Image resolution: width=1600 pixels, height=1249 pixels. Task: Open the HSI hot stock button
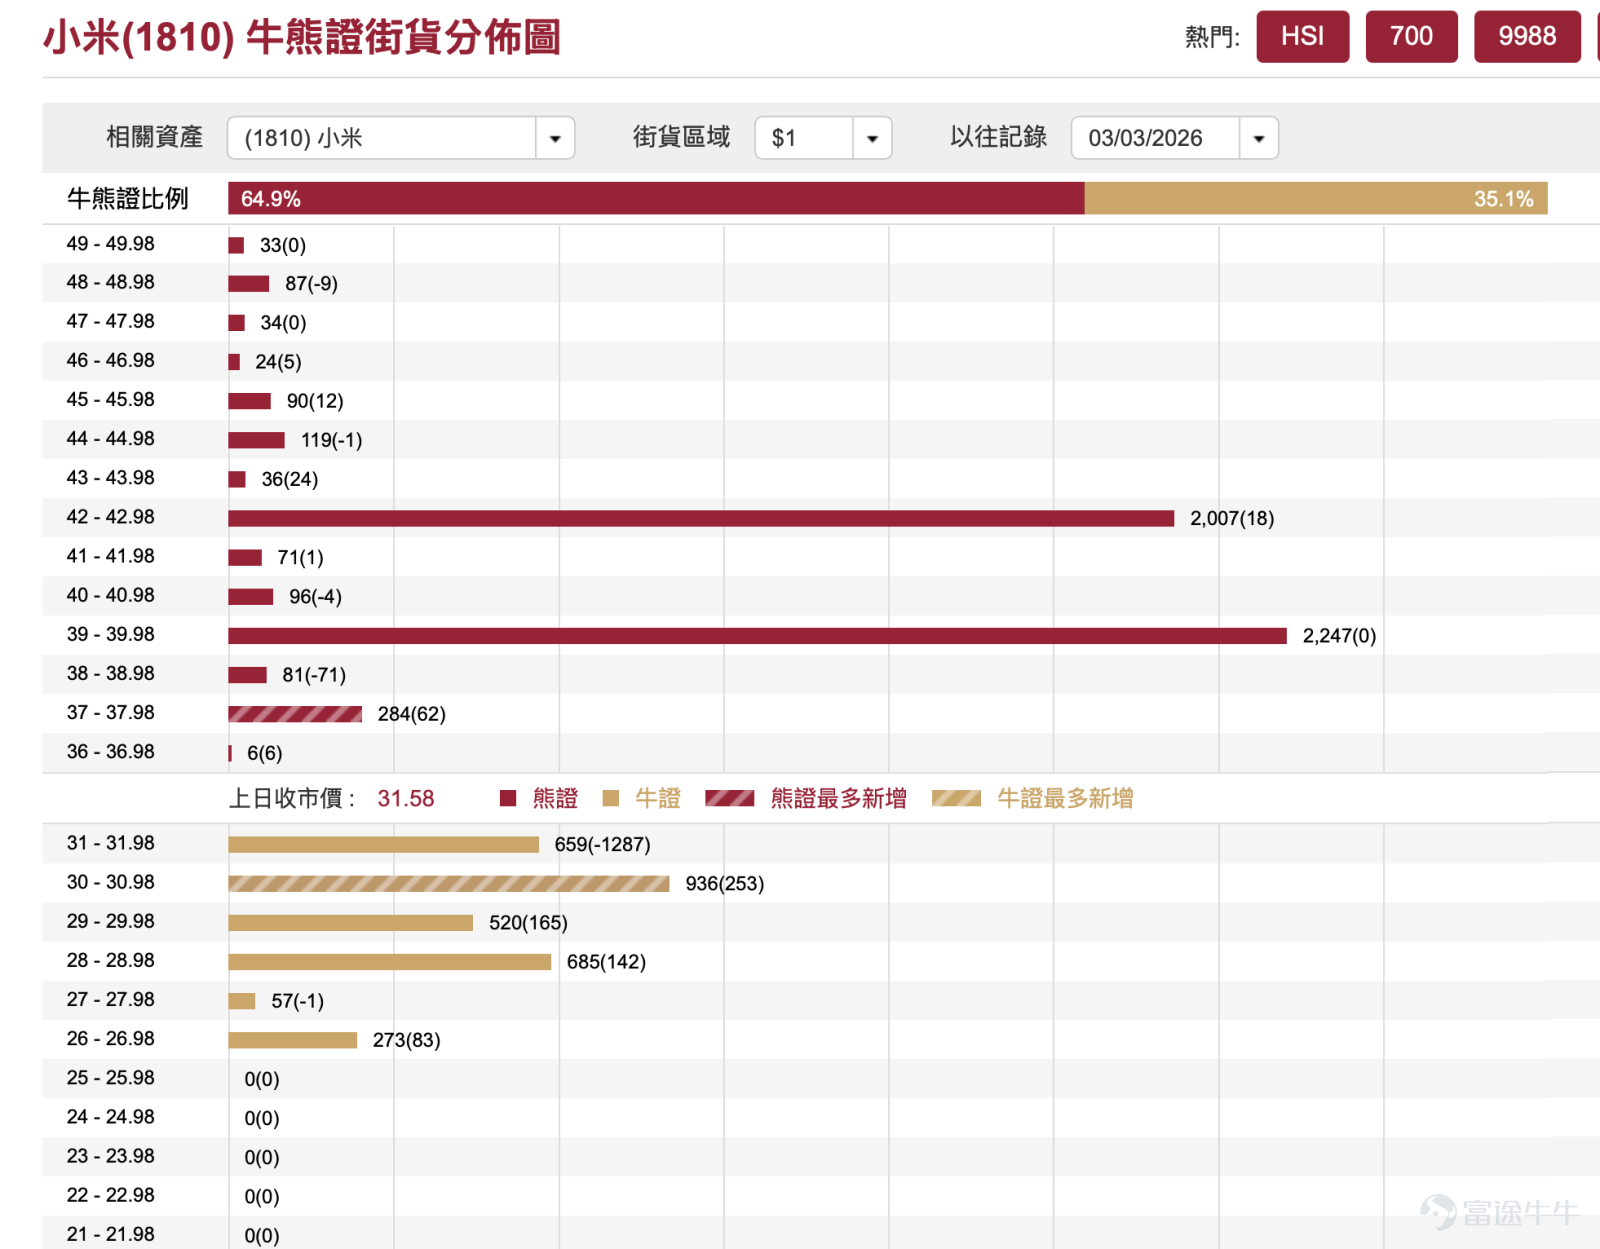click(1302, 37)
